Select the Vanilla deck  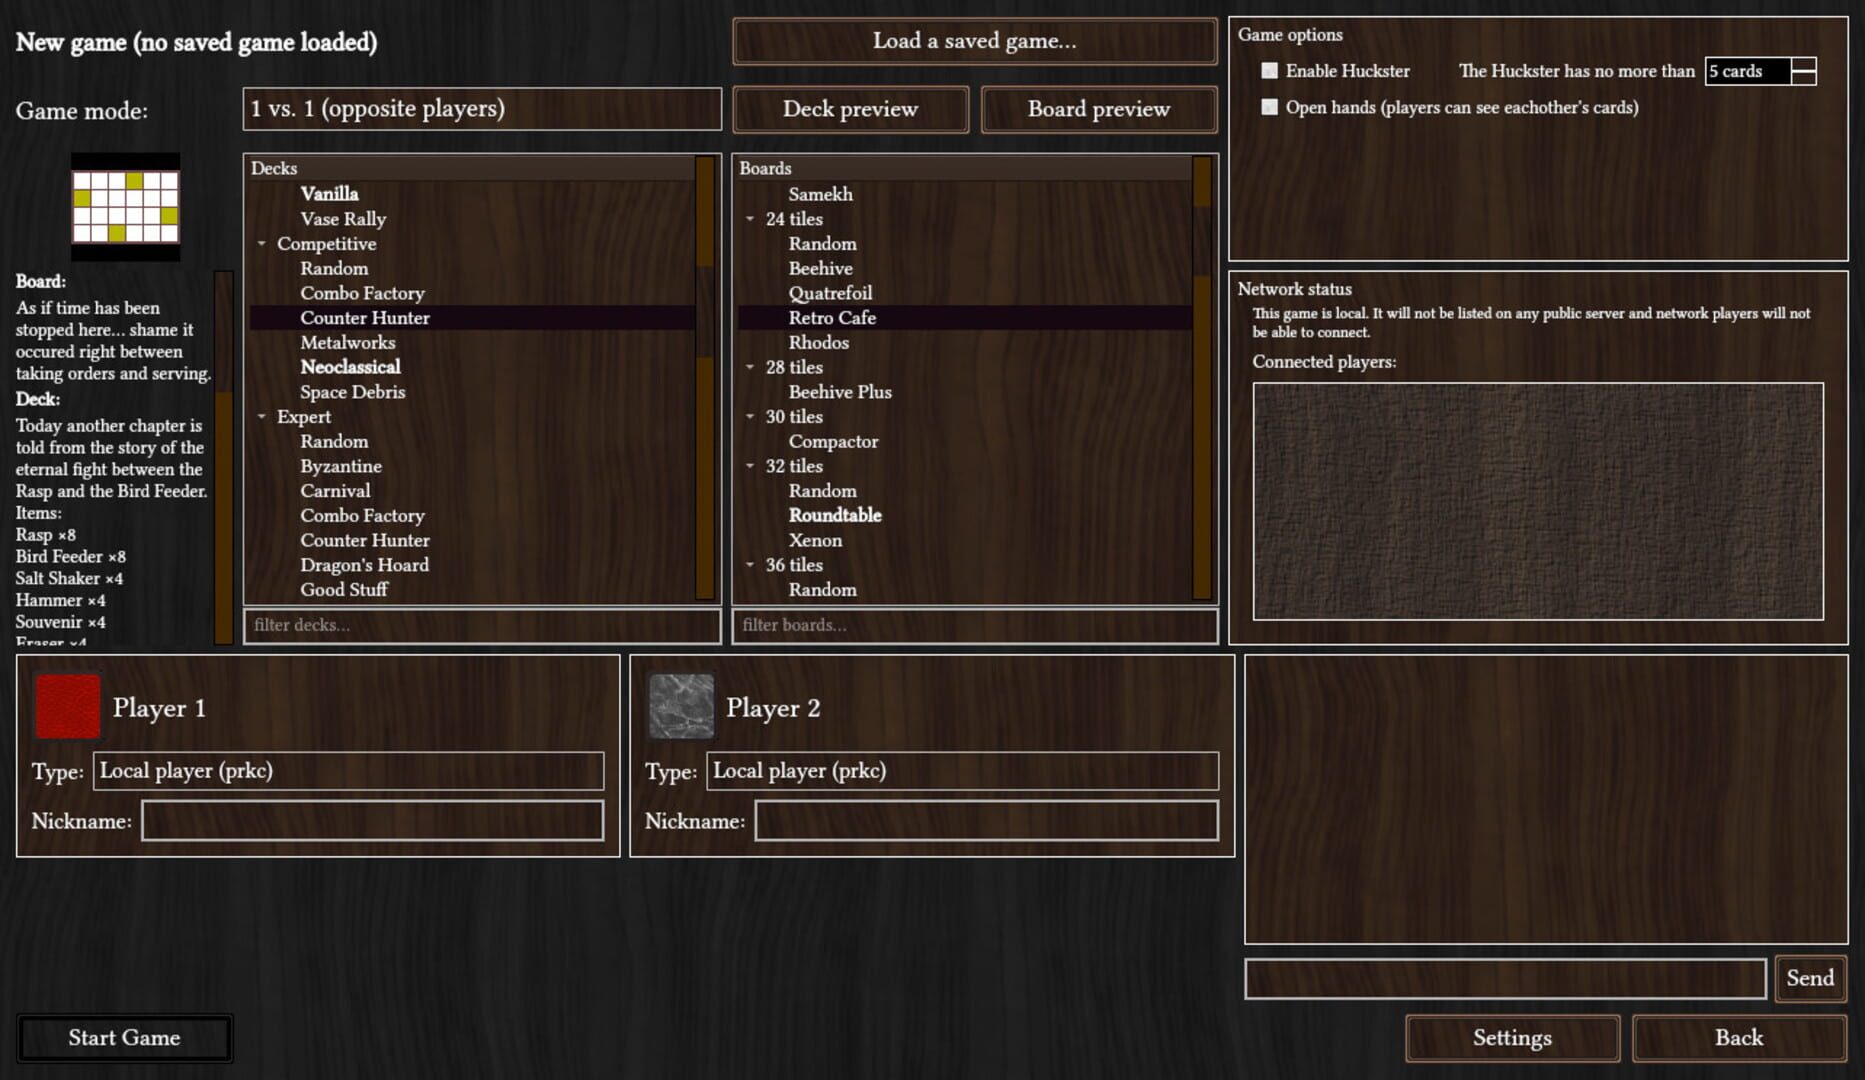point(330,193)
